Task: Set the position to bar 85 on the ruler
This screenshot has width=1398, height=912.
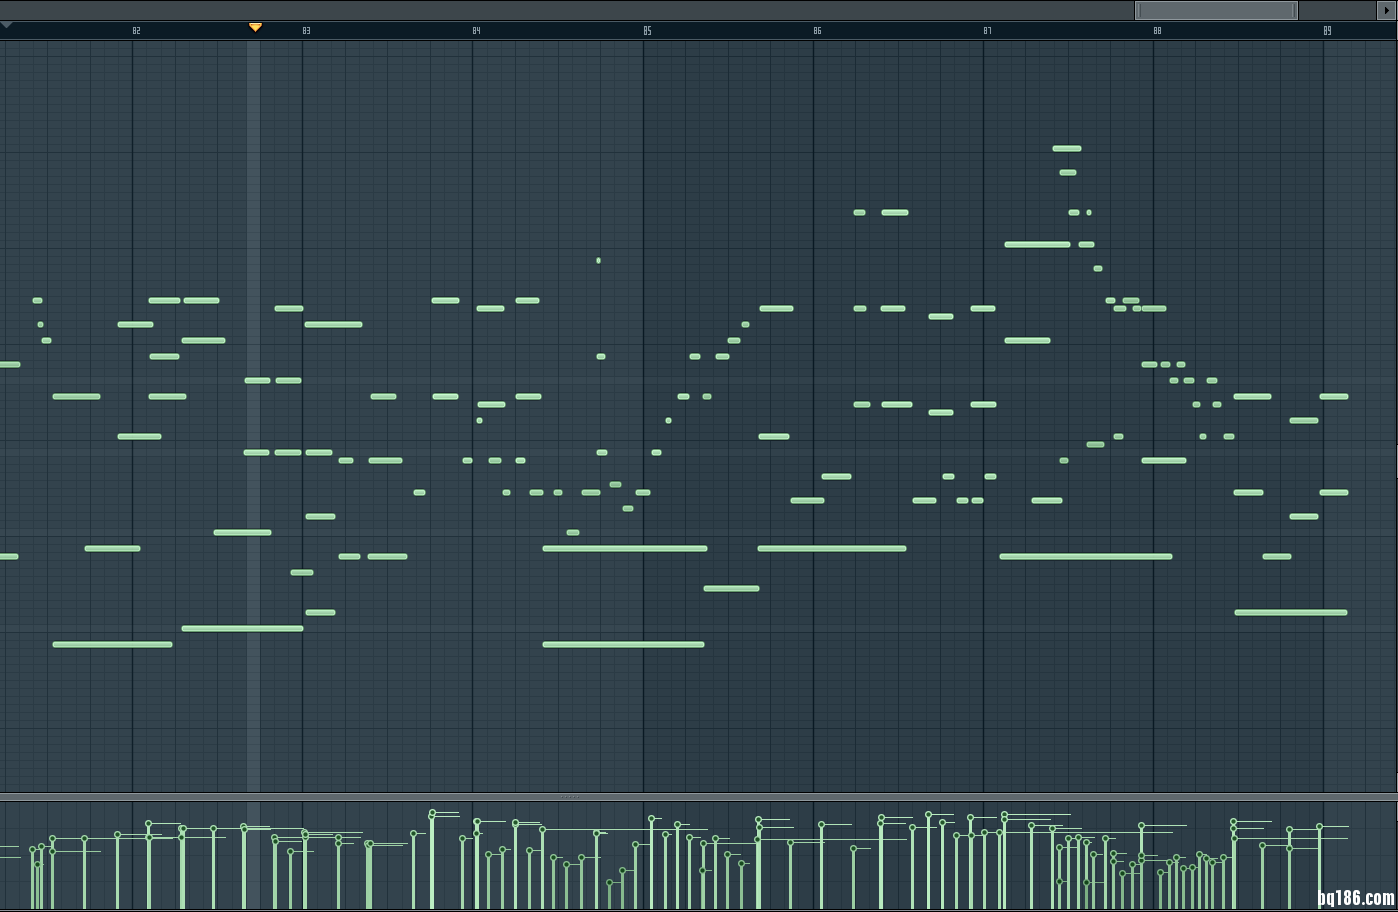Action: pyautogui.click(x=648, y=31)
